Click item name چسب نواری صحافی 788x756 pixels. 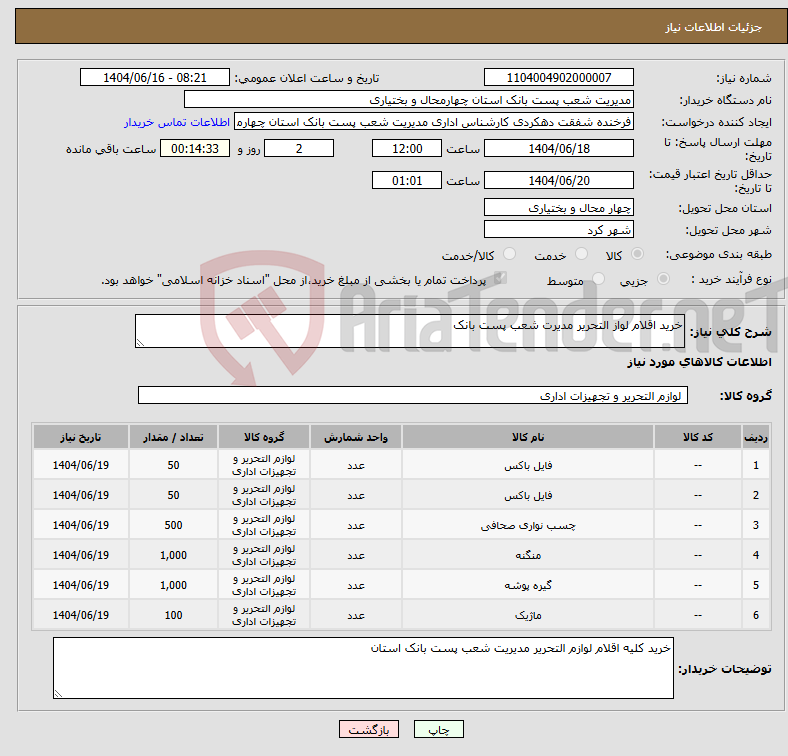click(x=528, y=526)
